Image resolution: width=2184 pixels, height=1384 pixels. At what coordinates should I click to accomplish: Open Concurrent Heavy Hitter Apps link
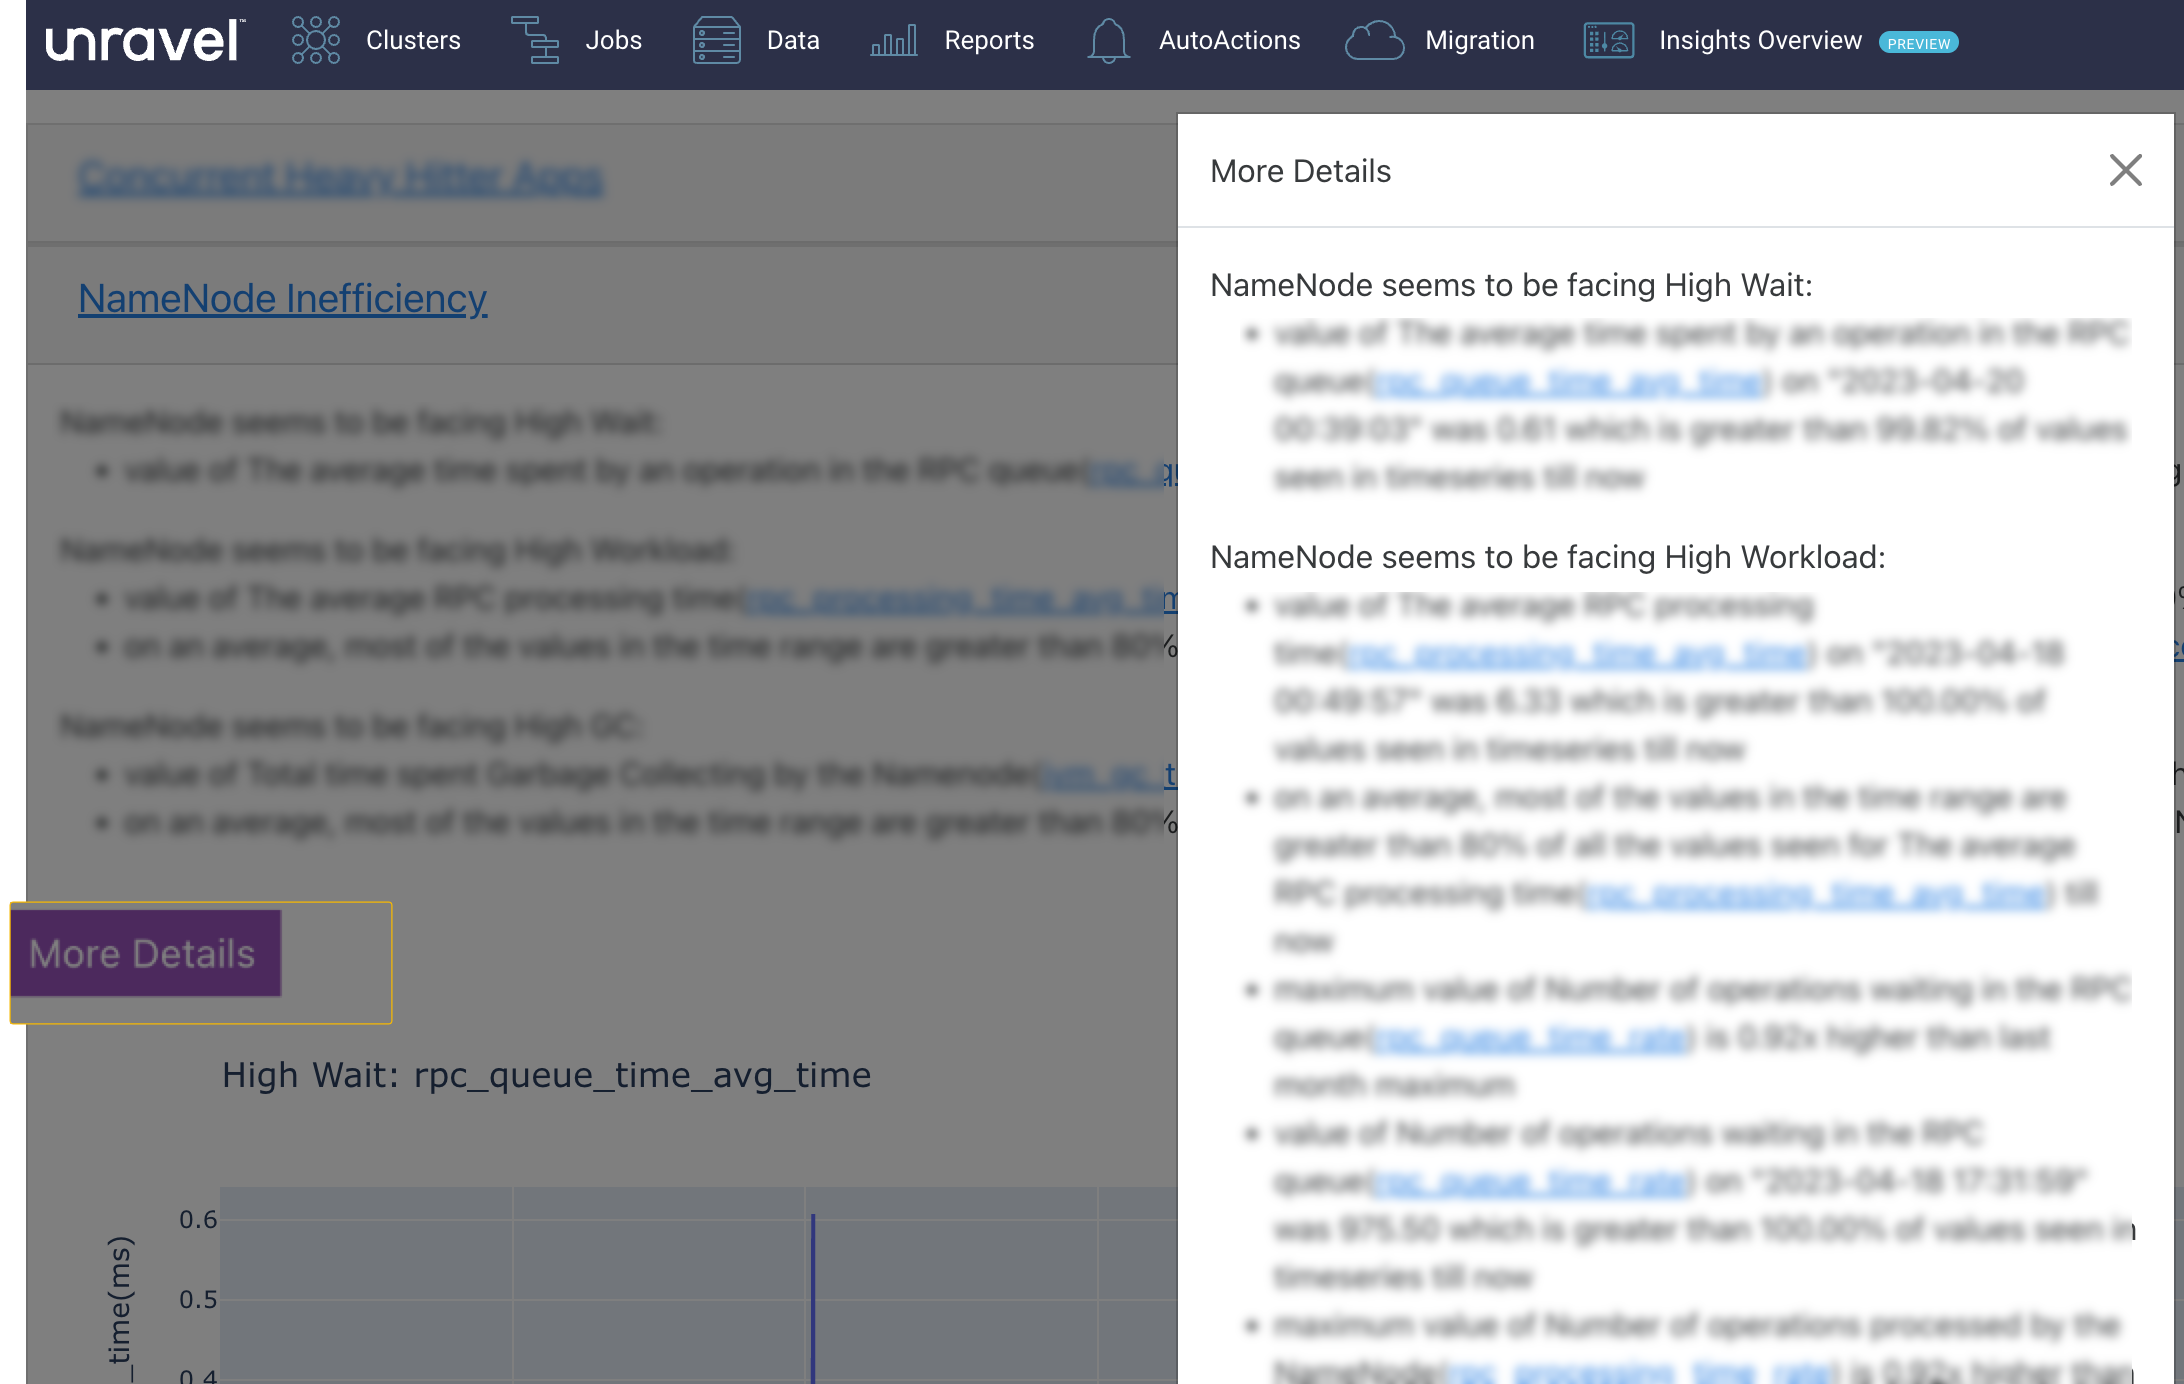pos(340,178)
